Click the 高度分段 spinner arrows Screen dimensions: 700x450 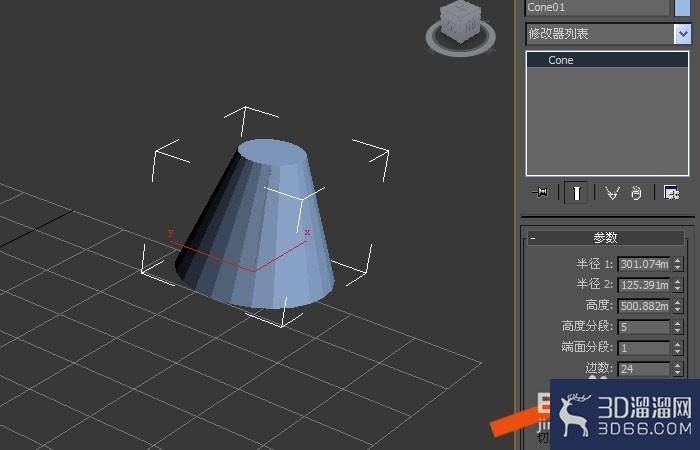678,327
